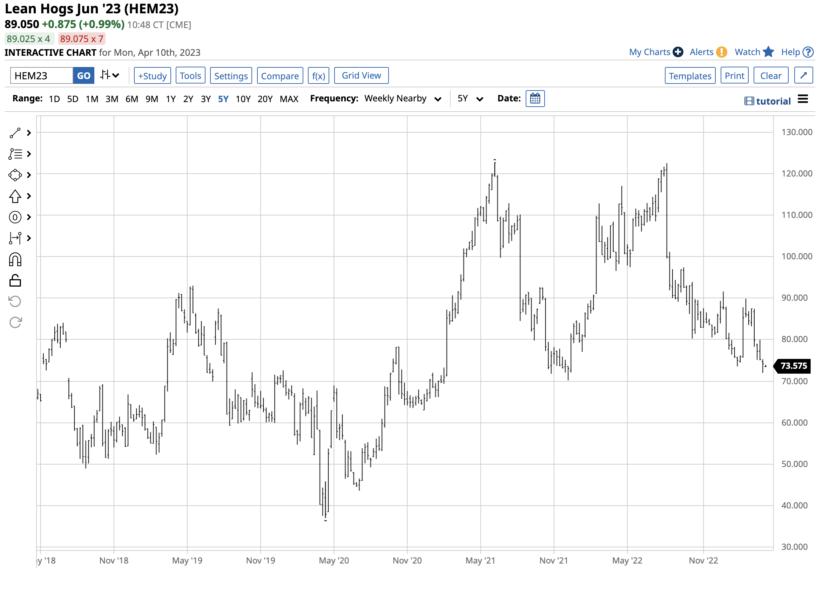Open the bar type chart dropdown

click(x=110, y=75)
